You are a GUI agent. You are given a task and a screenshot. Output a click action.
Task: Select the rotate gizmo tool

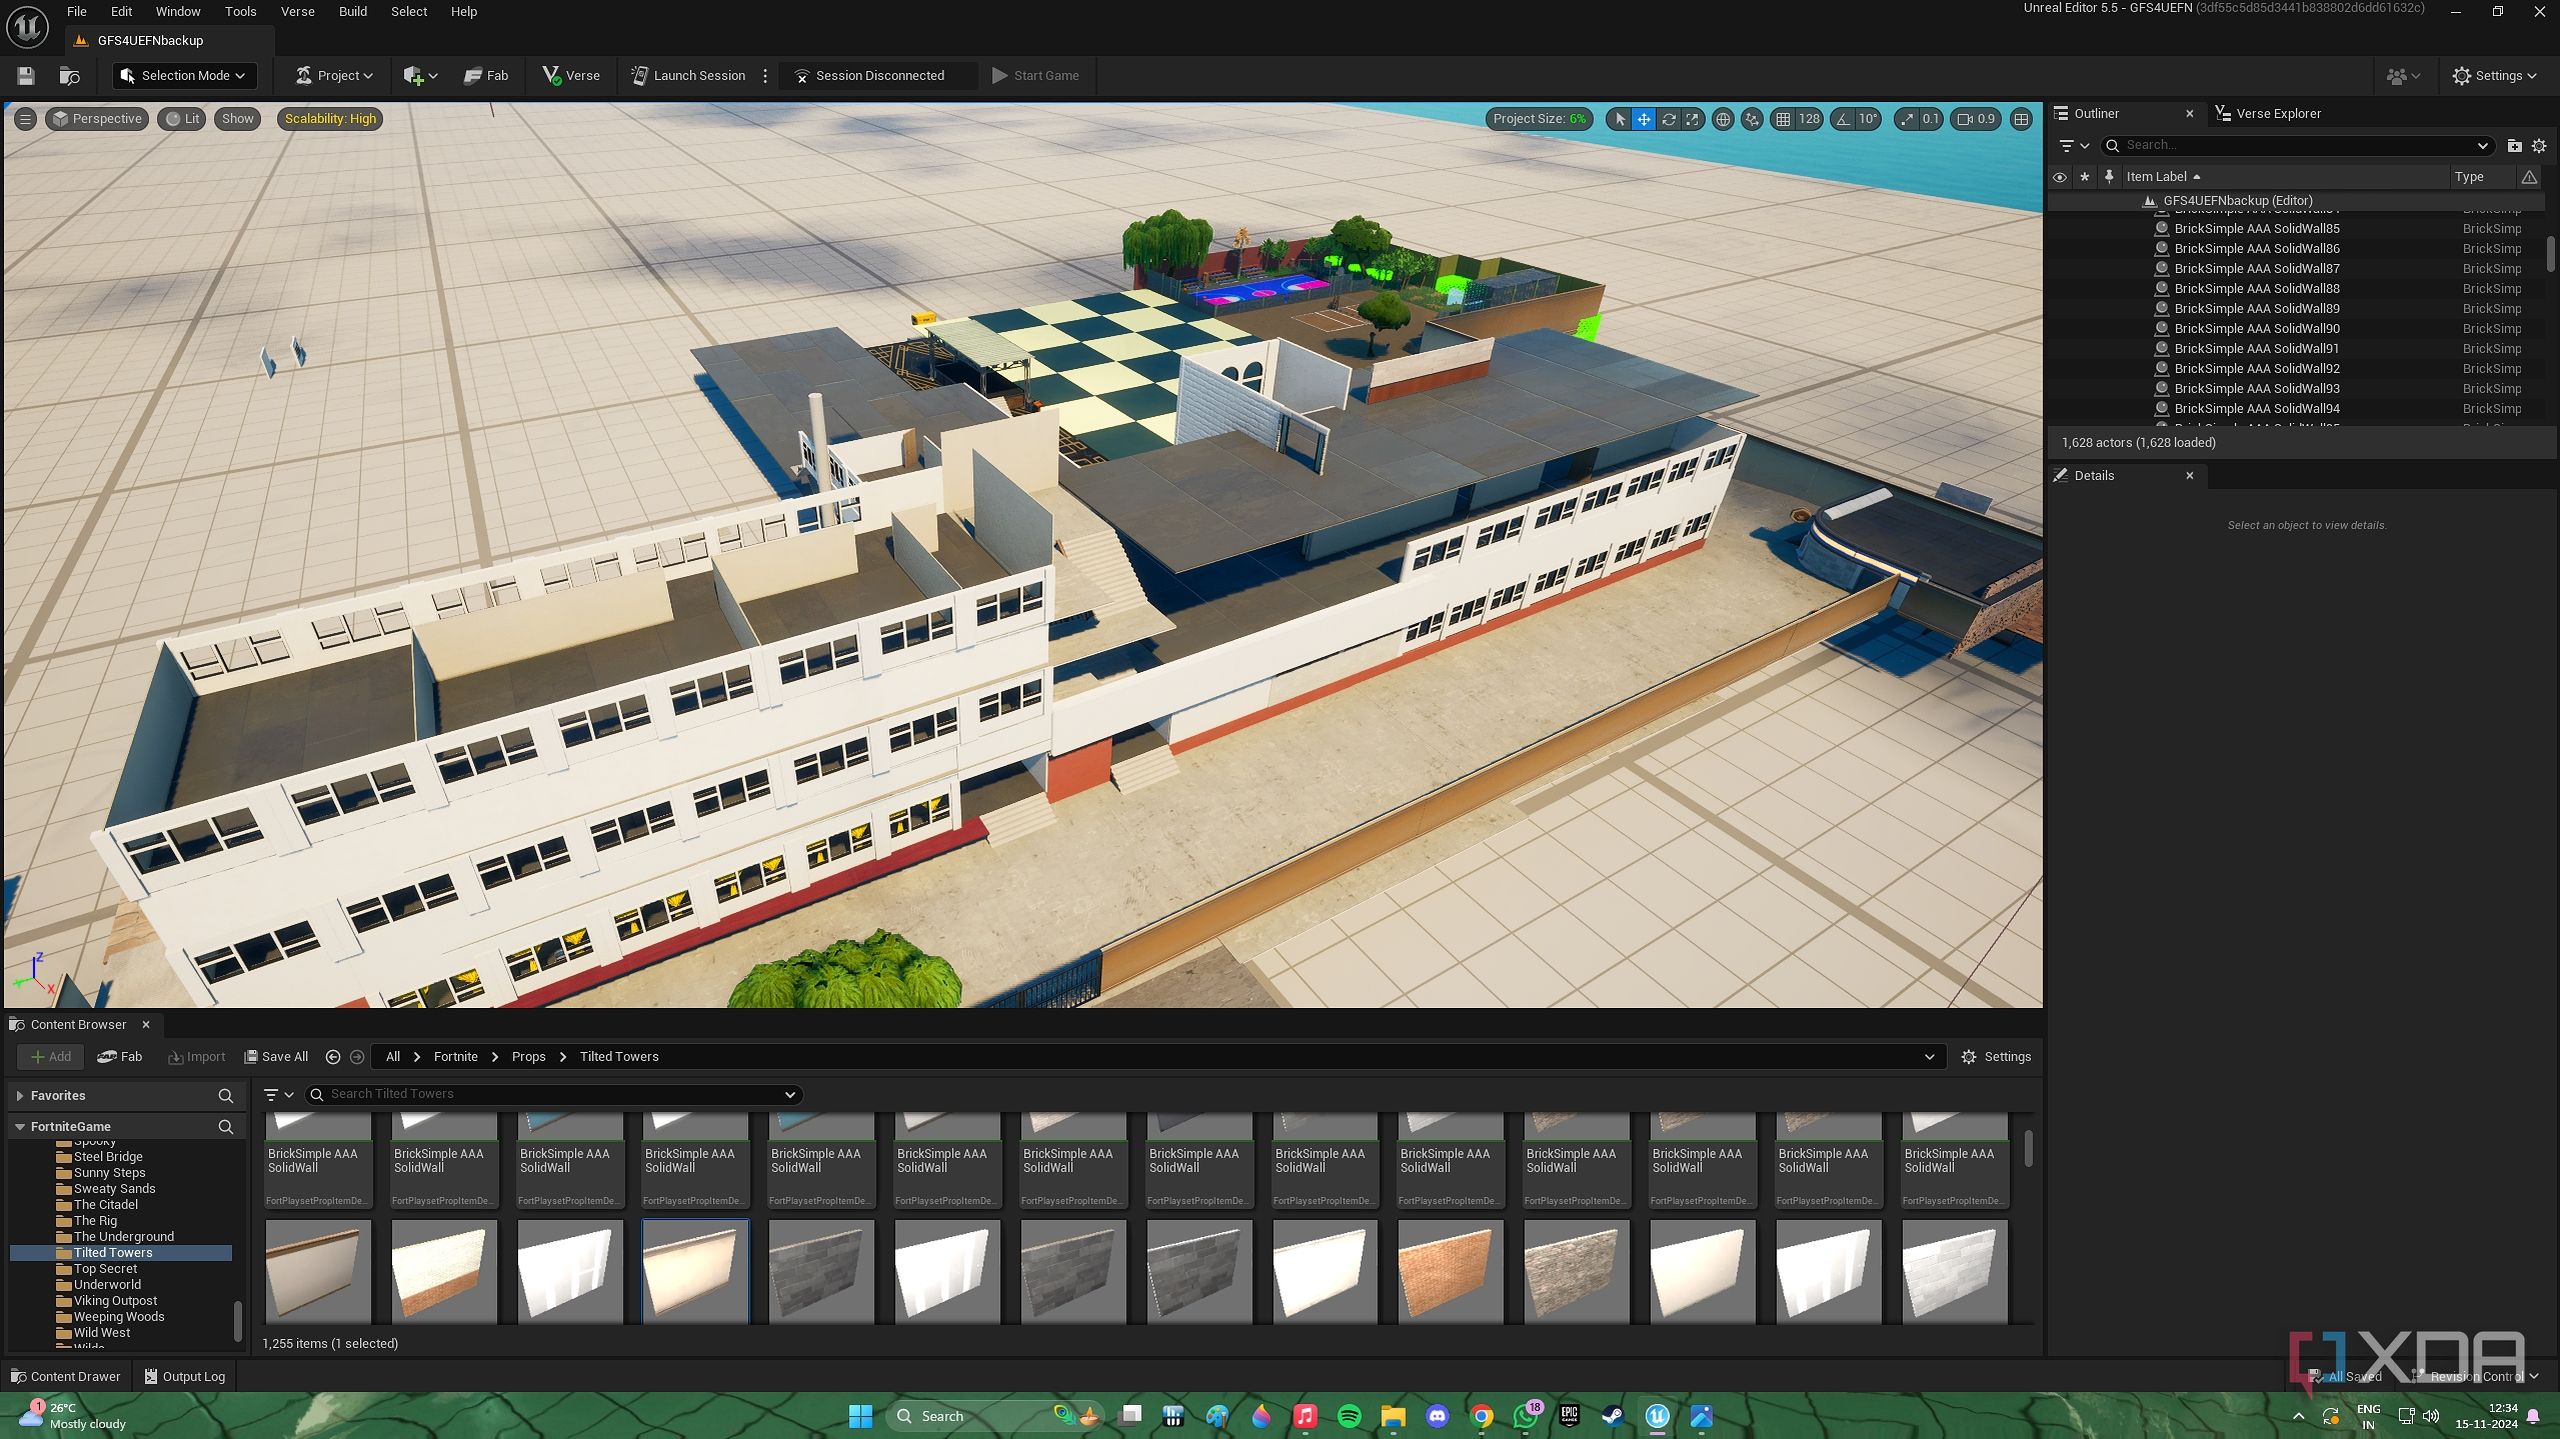tap(1668, 119)
